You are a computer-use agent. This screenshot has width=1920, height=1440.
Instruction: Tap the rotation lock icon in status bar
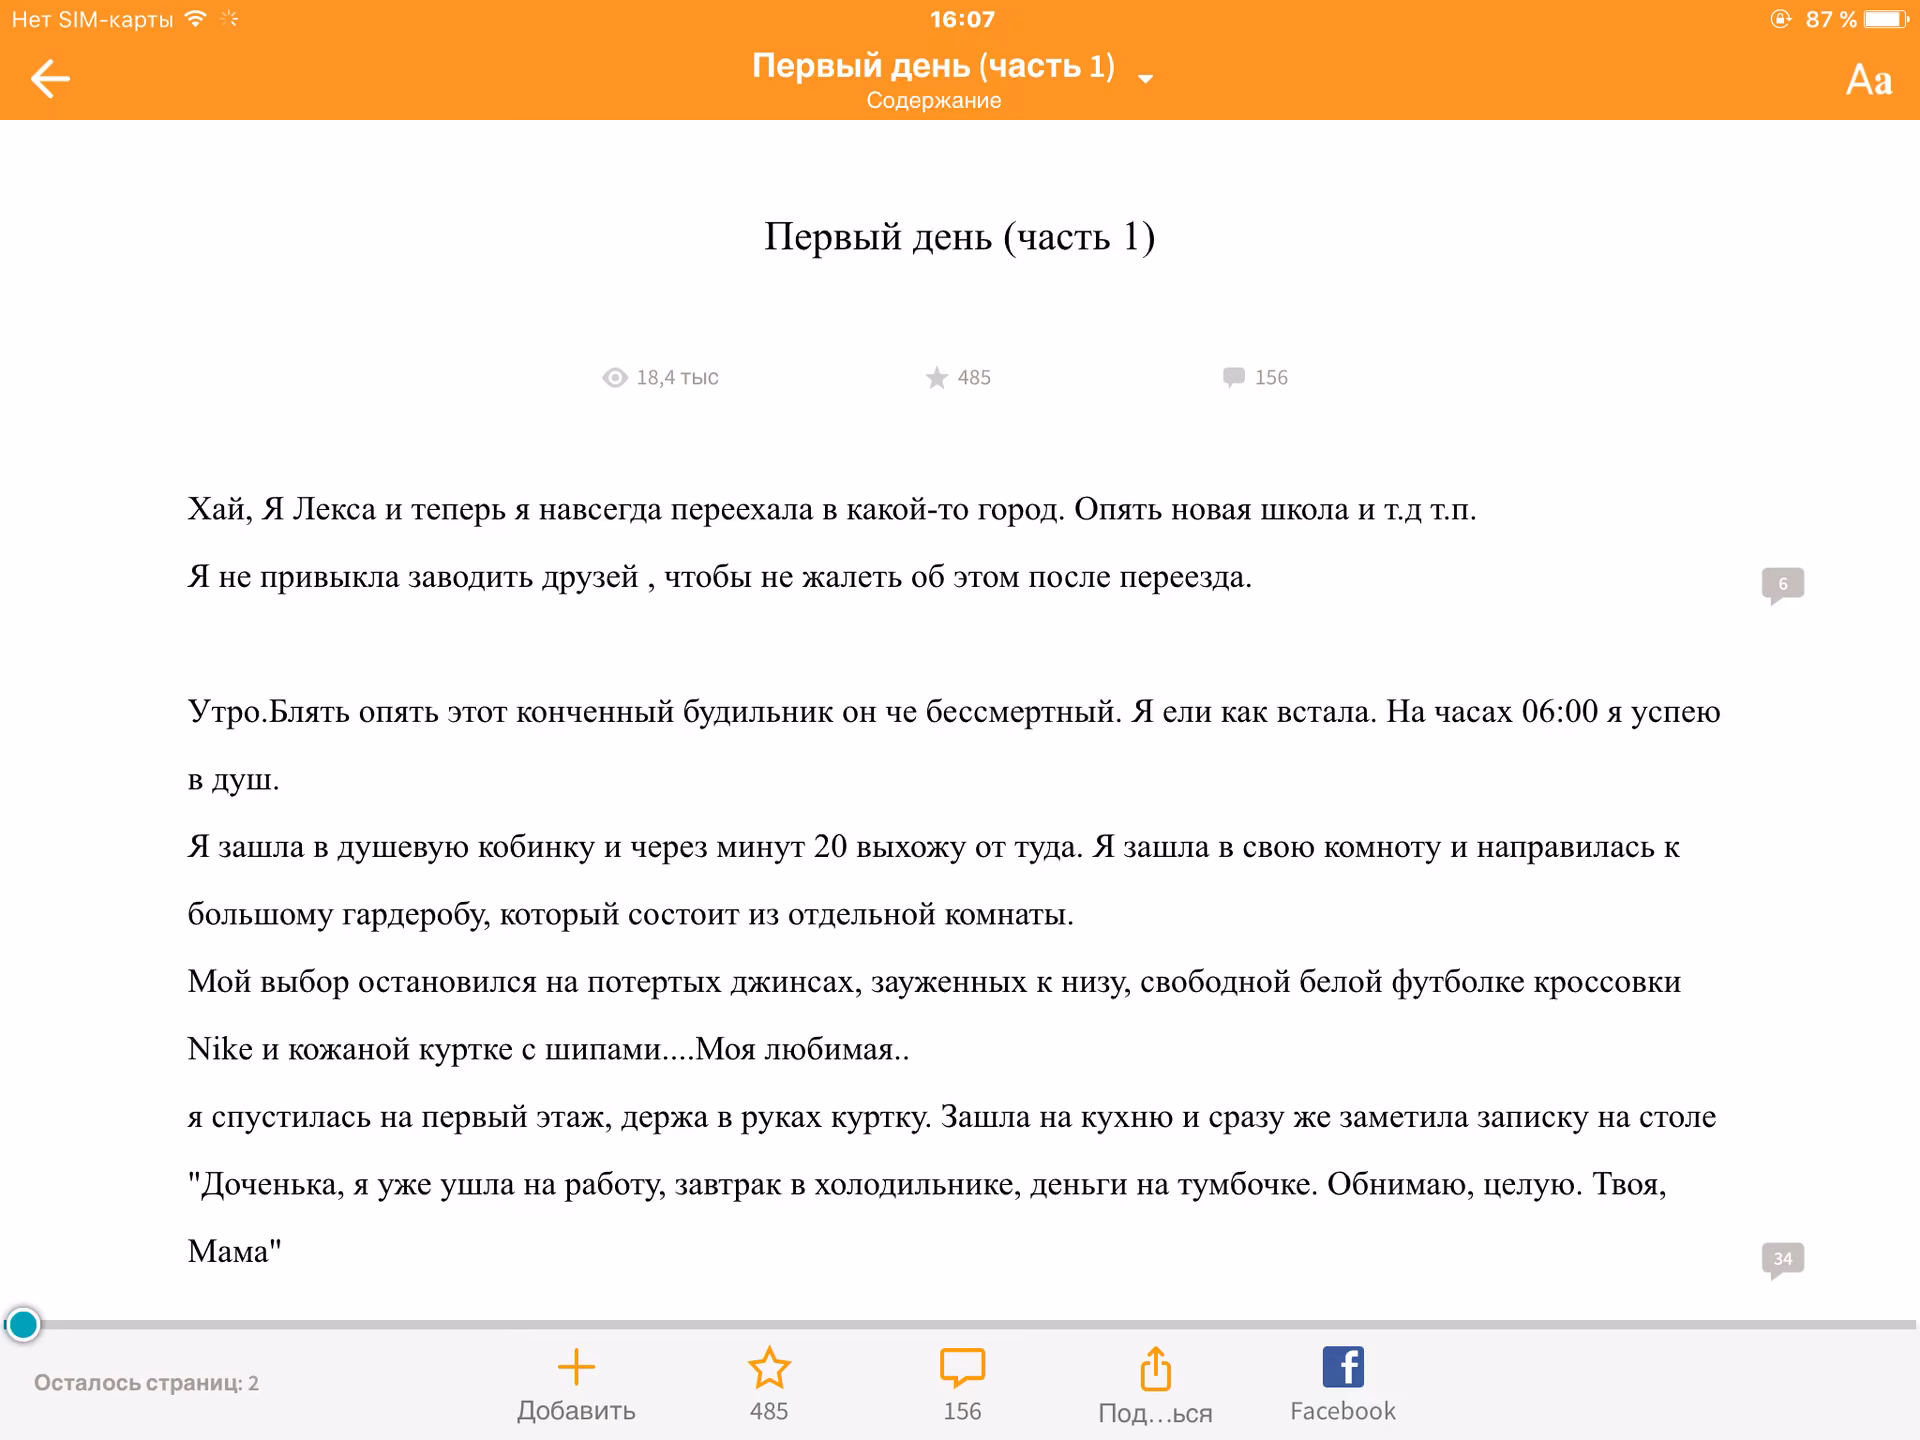click(x=1780, y=19)
